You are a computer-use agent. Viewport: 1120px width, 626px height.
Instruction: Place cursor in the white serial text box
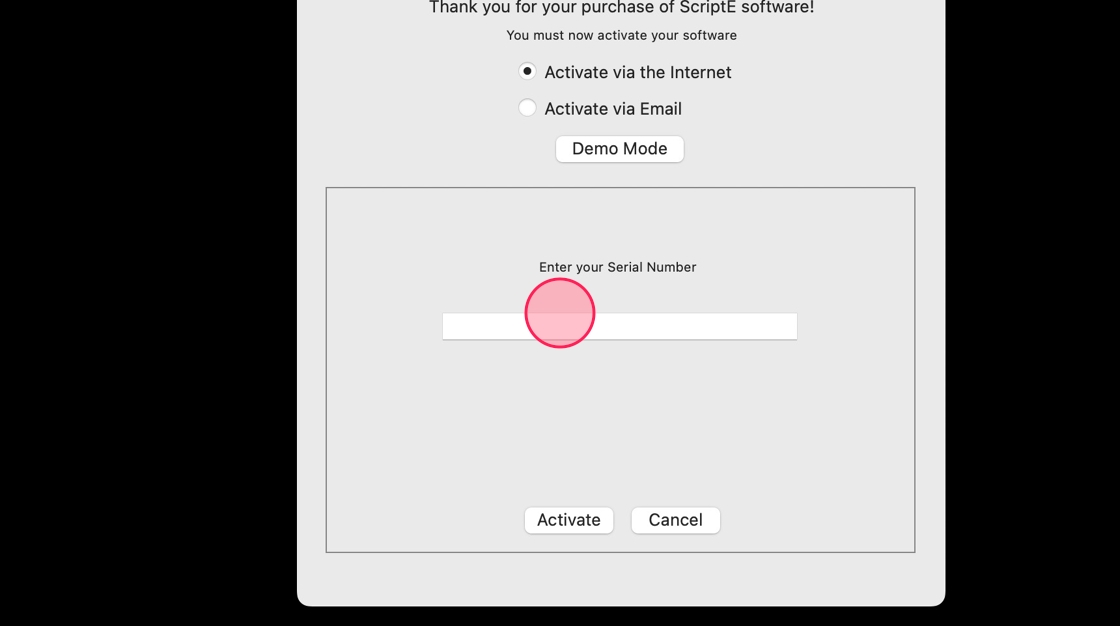pyautogui.click(x=619, y=327)
